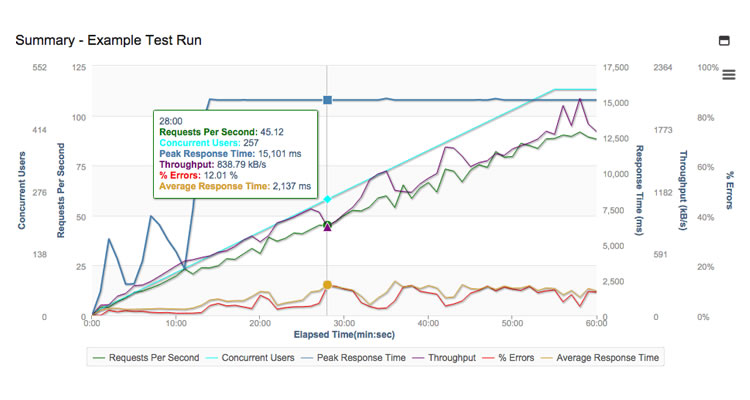Click the Elapsed Time axis title
750x400 pixels.
(x=344, y=334)
